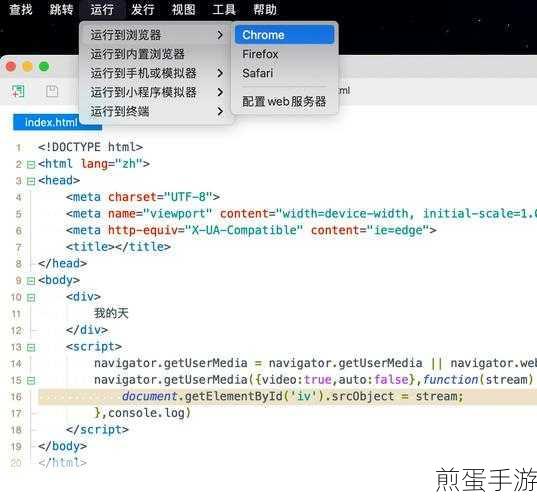Click the </body> closing tag
Viewport: 537px width, 500px height.
tap(62, 446)
